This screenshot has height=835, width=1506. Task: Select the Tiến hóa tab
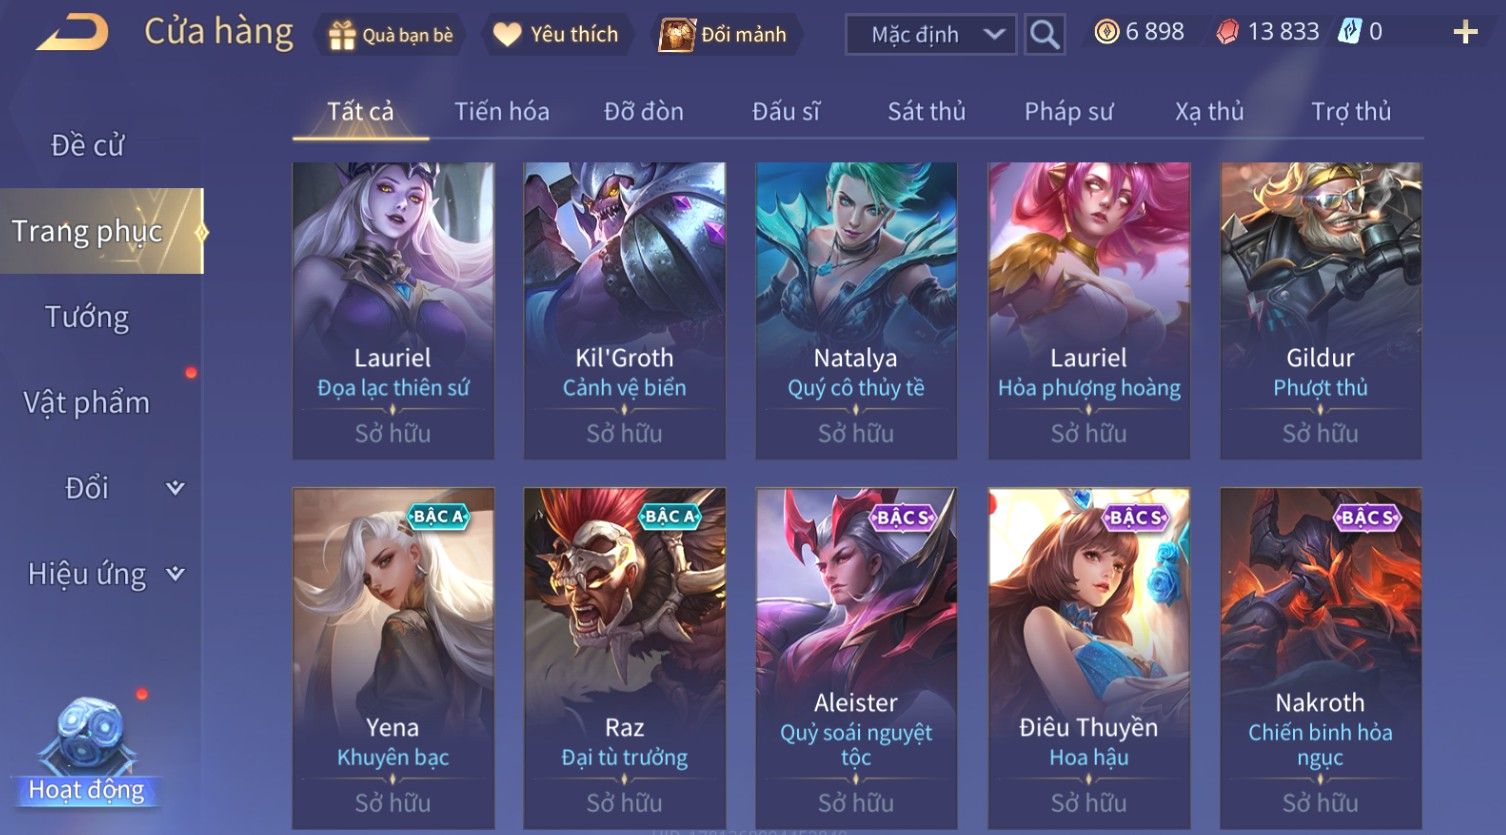pos(502,111)
